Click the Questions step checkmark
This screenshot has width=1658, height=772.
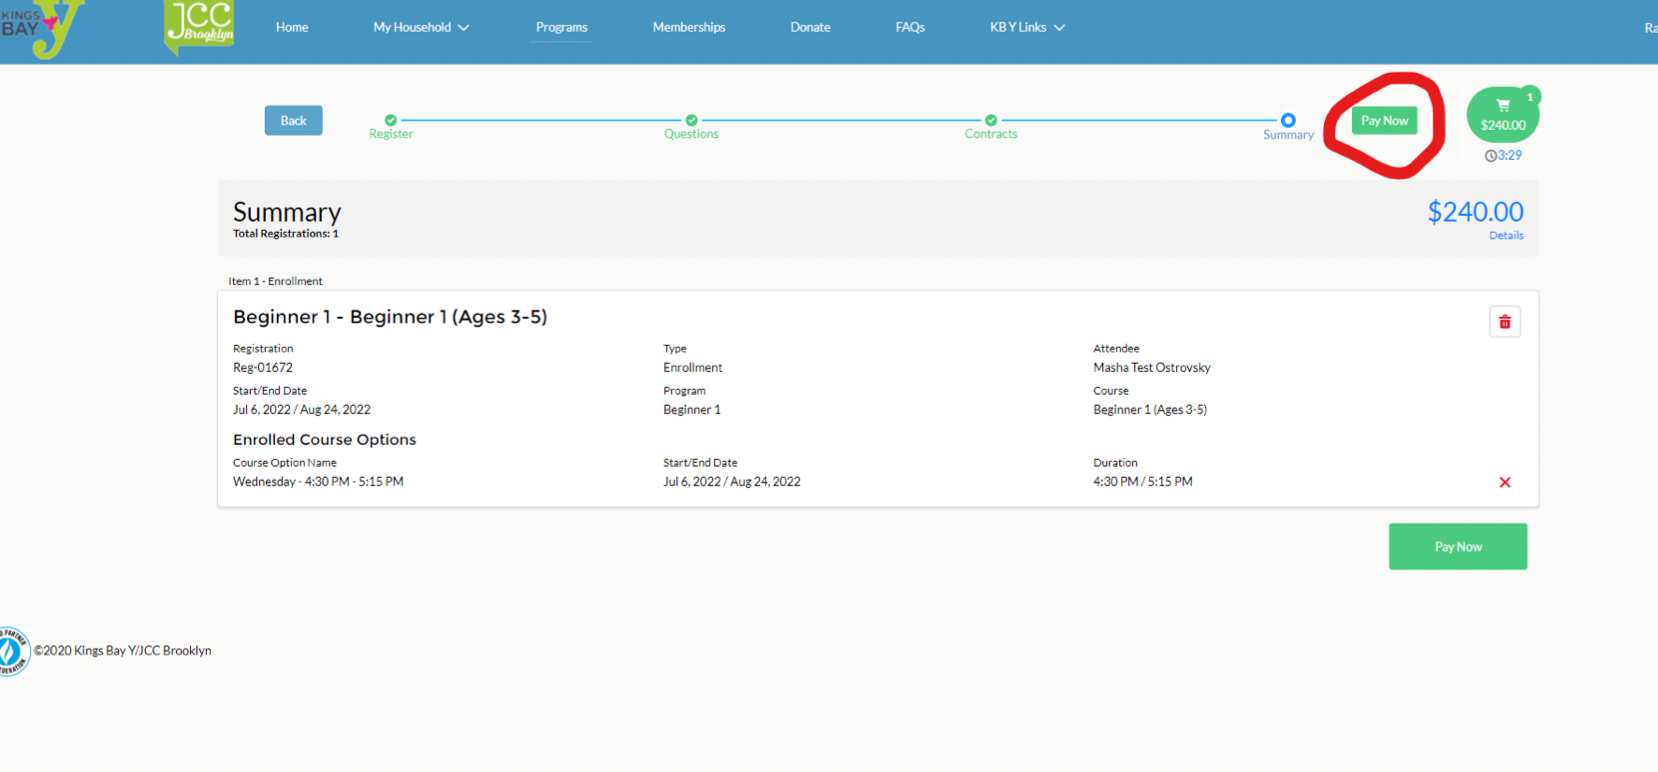pos(691,120)
